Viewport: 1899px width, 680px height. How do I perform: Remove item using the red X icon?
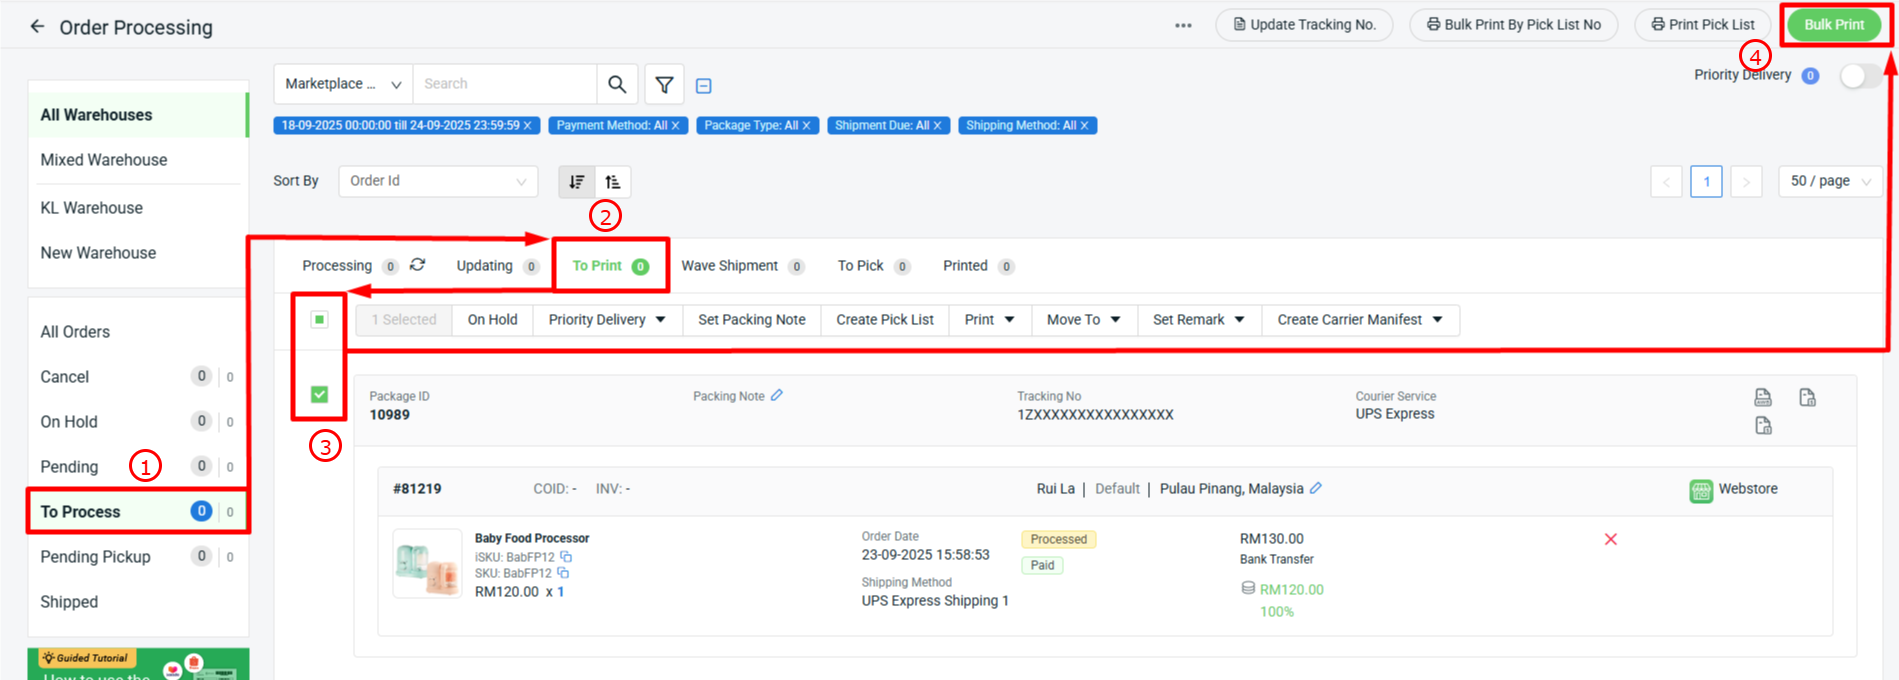click(1610, 539)
